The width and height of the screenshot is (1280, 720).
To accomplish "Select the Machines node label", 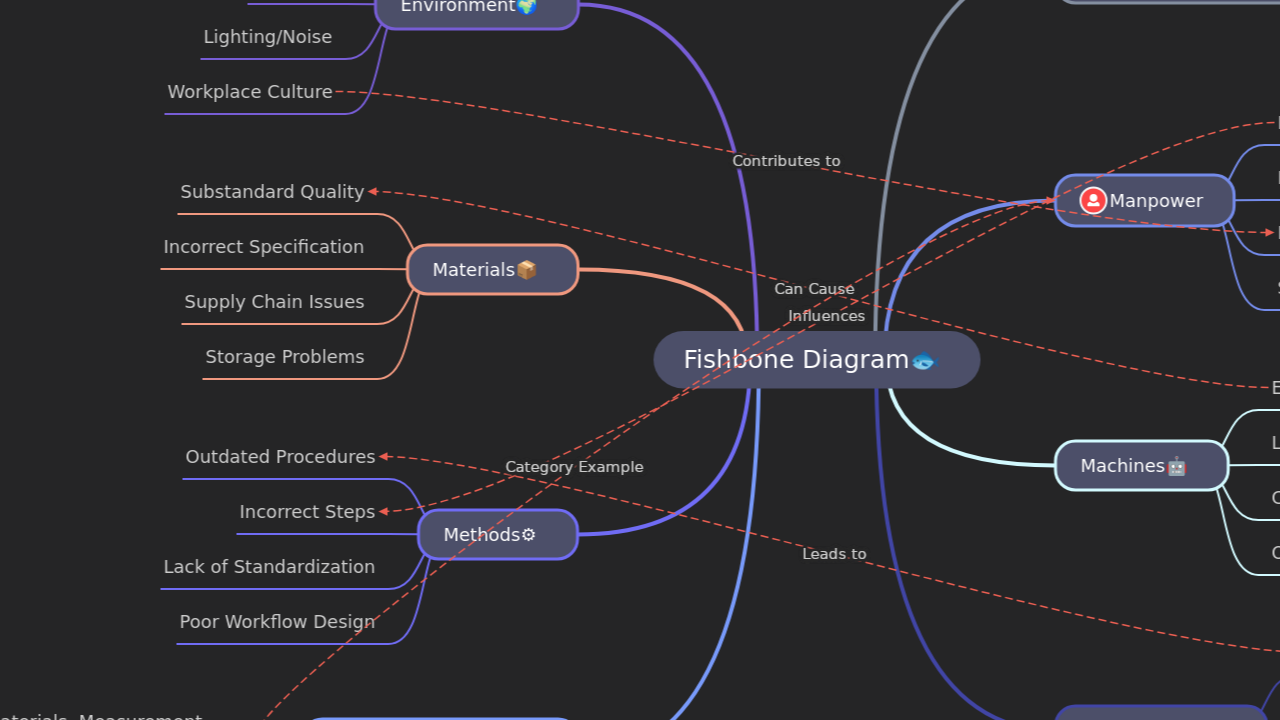I will coord(1122,466).
